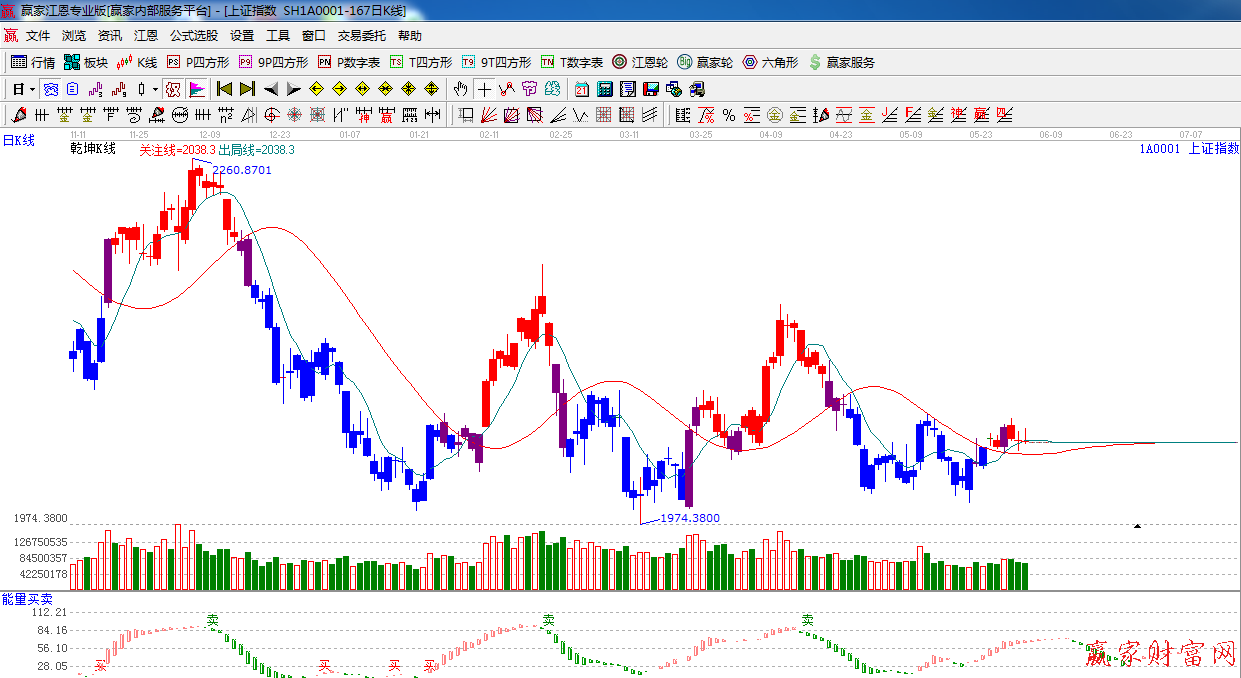Open the candlestick-style dropdown arrow
Image resolution: width=1241 pixels, height=678 pixels.
pyautogui.click(x=155, y=89)
